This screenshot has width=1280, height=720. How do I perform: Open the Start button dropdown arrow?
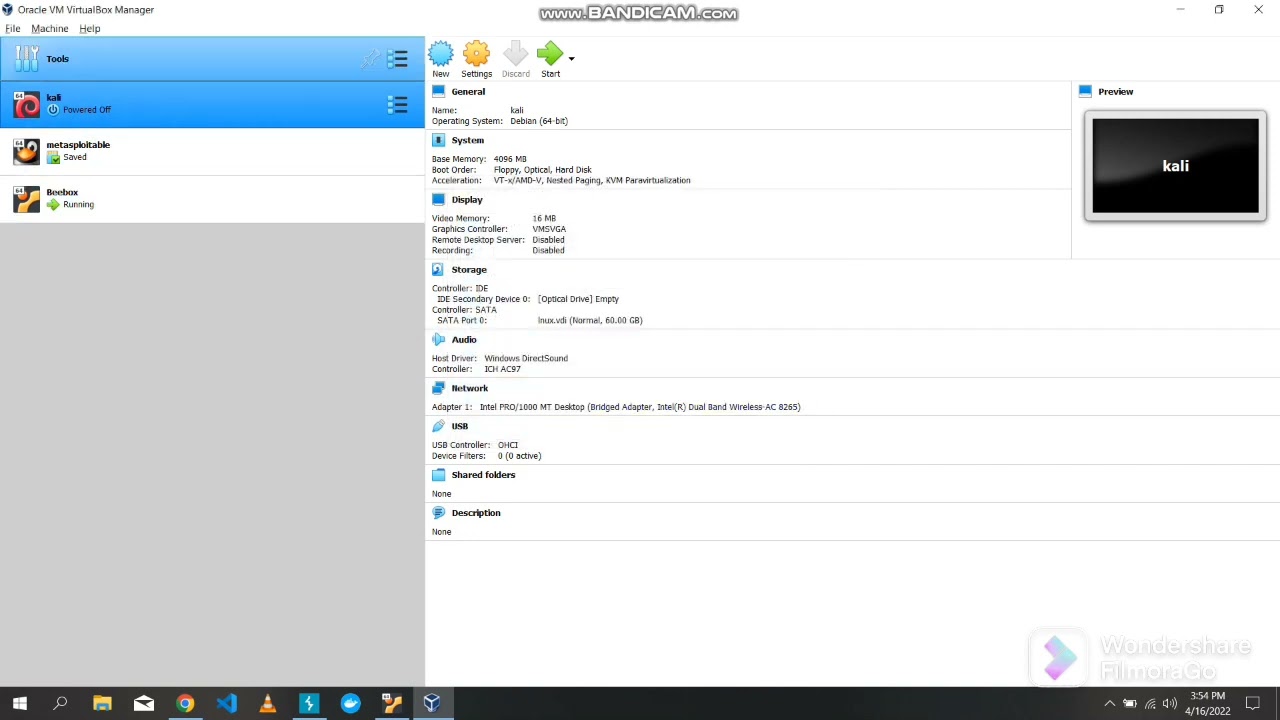571,59
